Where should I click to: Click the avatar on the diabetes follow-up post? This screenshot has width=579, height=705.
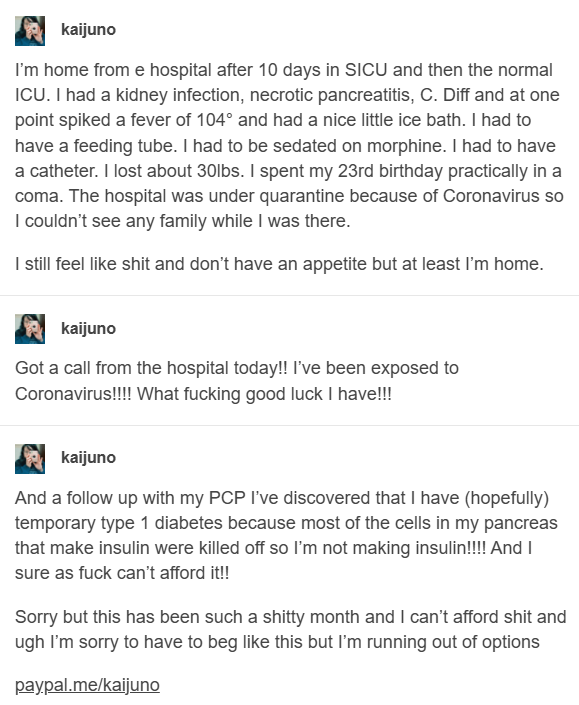30,459
